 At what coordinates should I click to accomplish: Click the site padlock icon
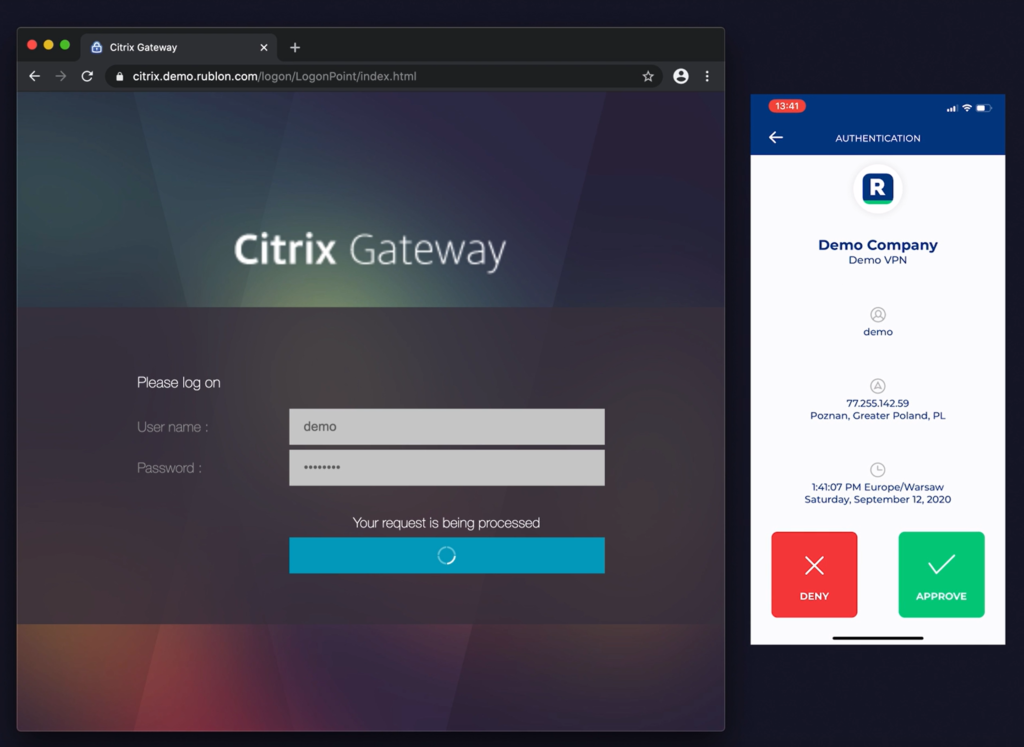pyautogui.click(x=120, y=76)
